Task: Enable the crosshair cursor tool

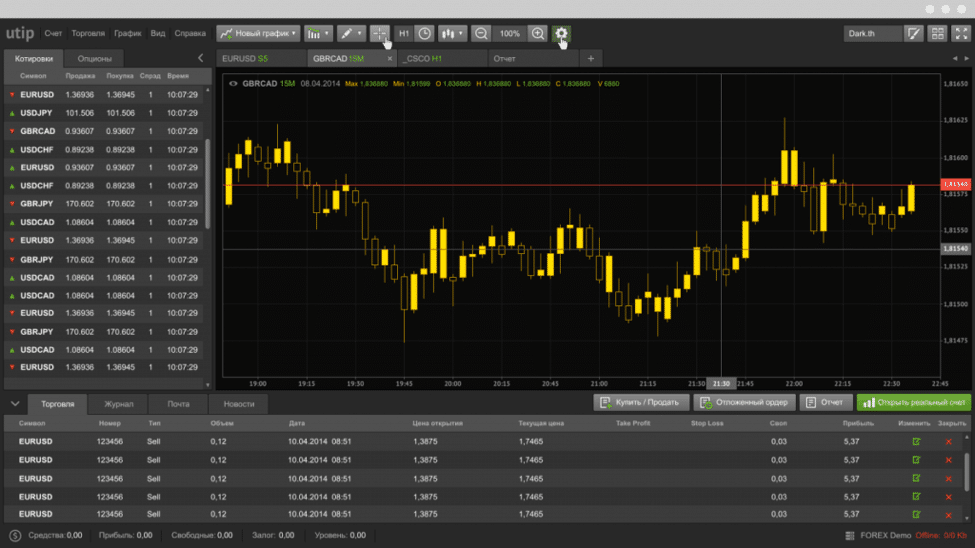Action: click(379, 34)
